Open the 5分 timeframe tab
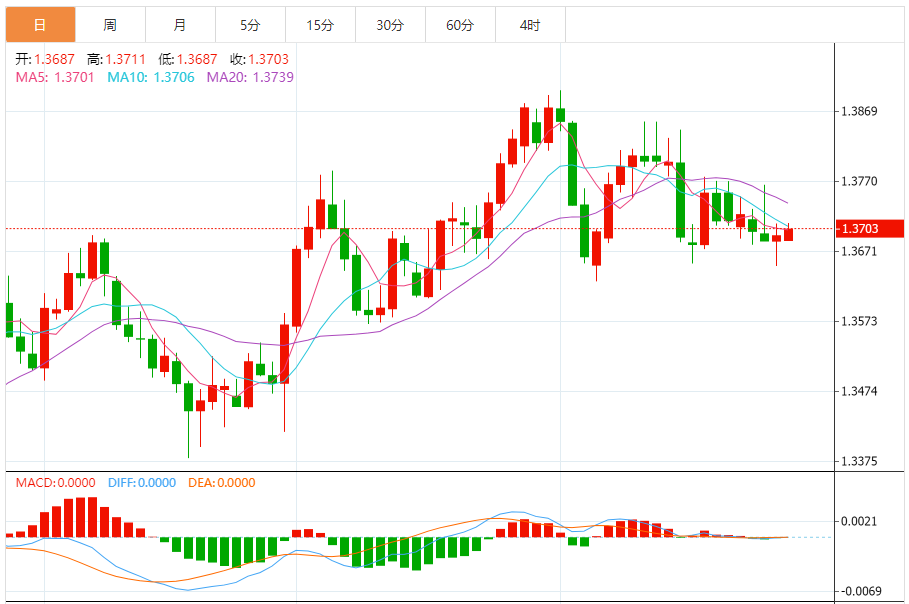 click(x=250, y=25)
